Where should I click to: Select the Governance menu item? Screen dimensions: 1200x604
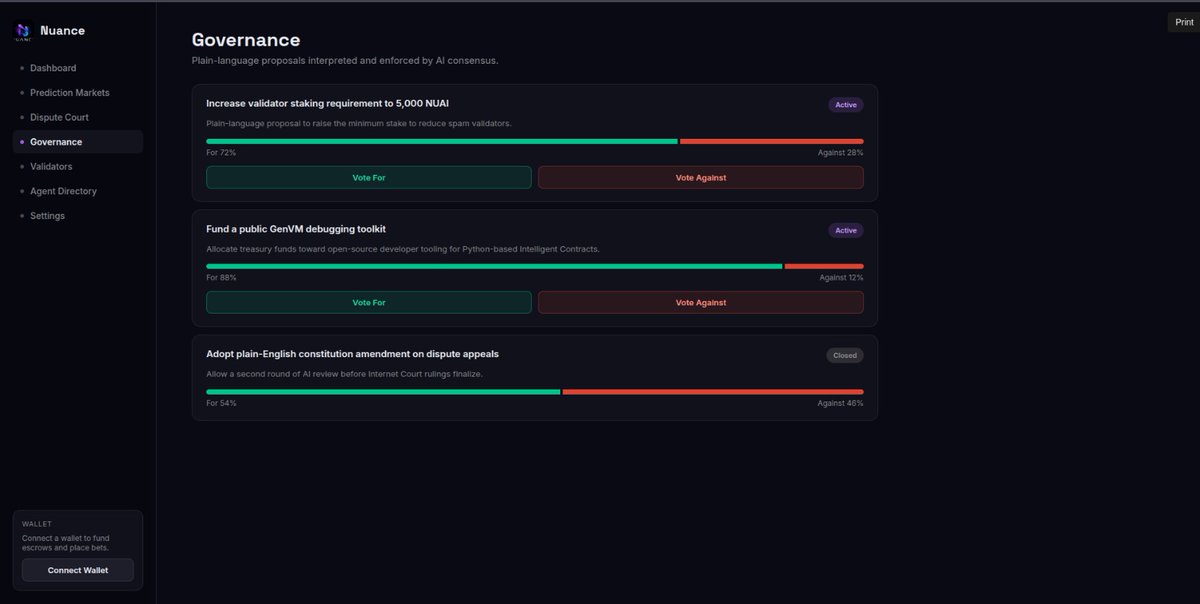[78, 142]
